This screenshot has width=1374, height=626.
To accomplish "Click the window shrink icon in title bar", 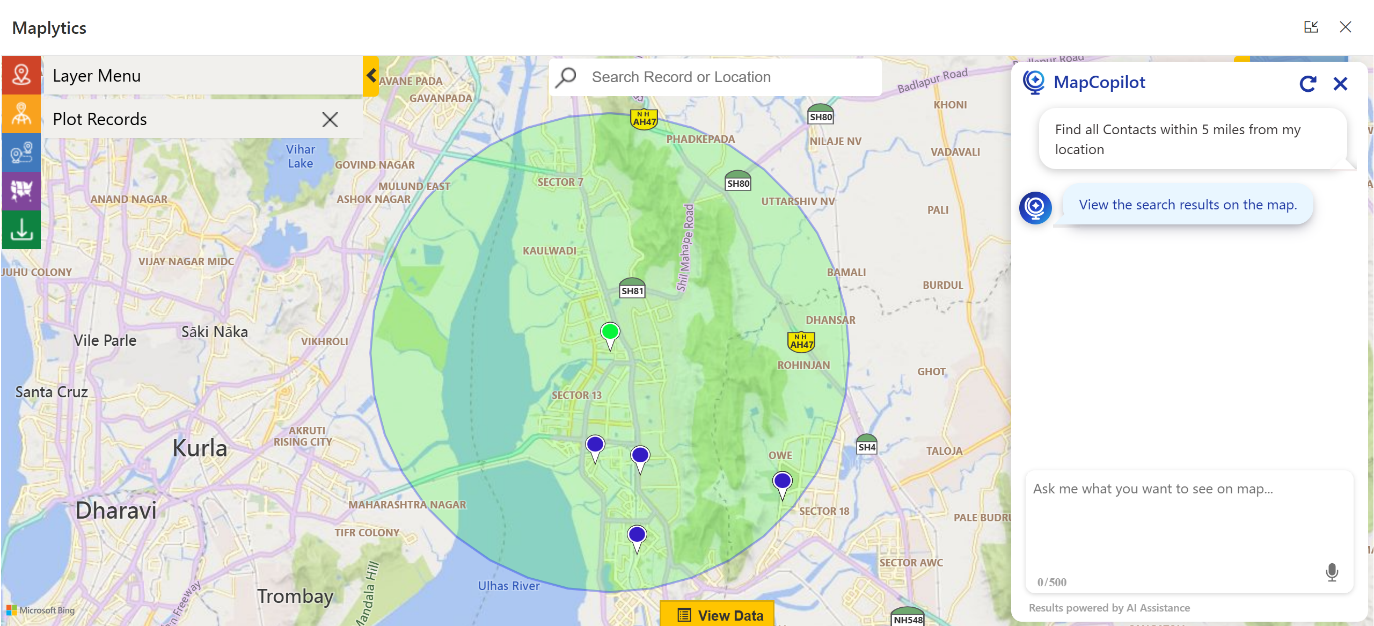I will (x=1311, y=28).
